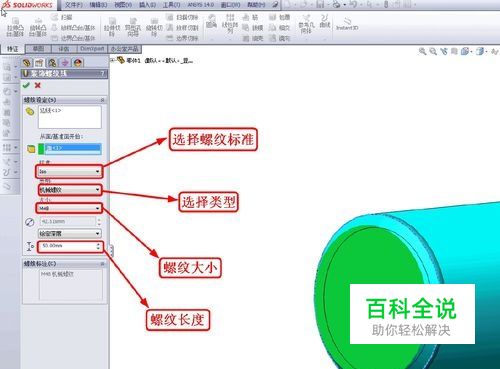Select the Swept Boss (扫描) tool

(x=63, y=17)
